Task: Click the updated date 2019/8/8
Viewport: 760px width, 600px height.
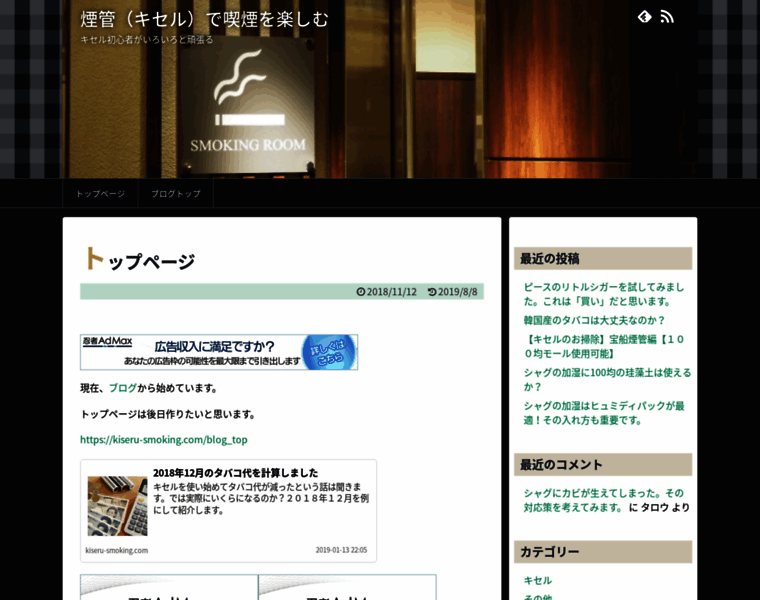Action: pos(453,292)
